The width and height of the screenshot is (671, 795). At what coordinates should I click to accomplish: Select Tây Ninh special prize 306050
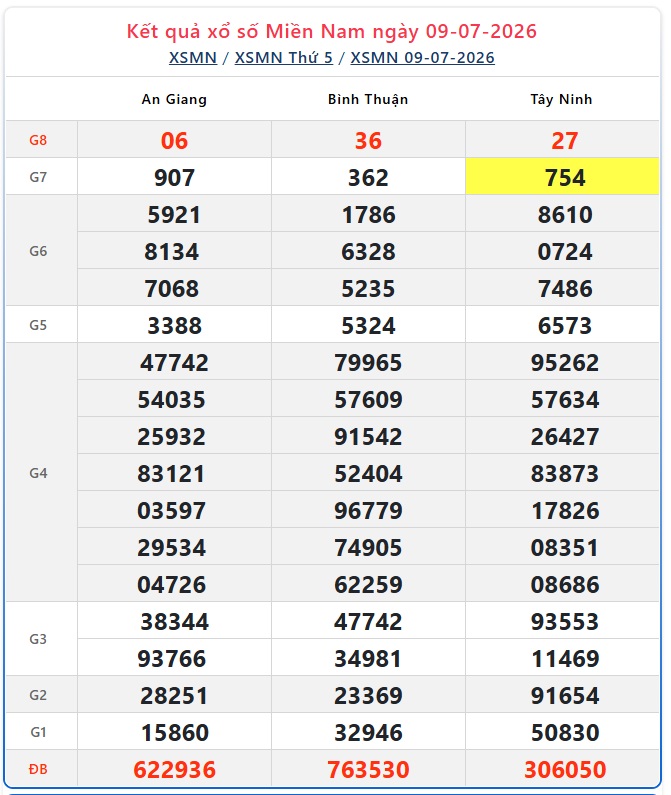[x=565, y=769]
